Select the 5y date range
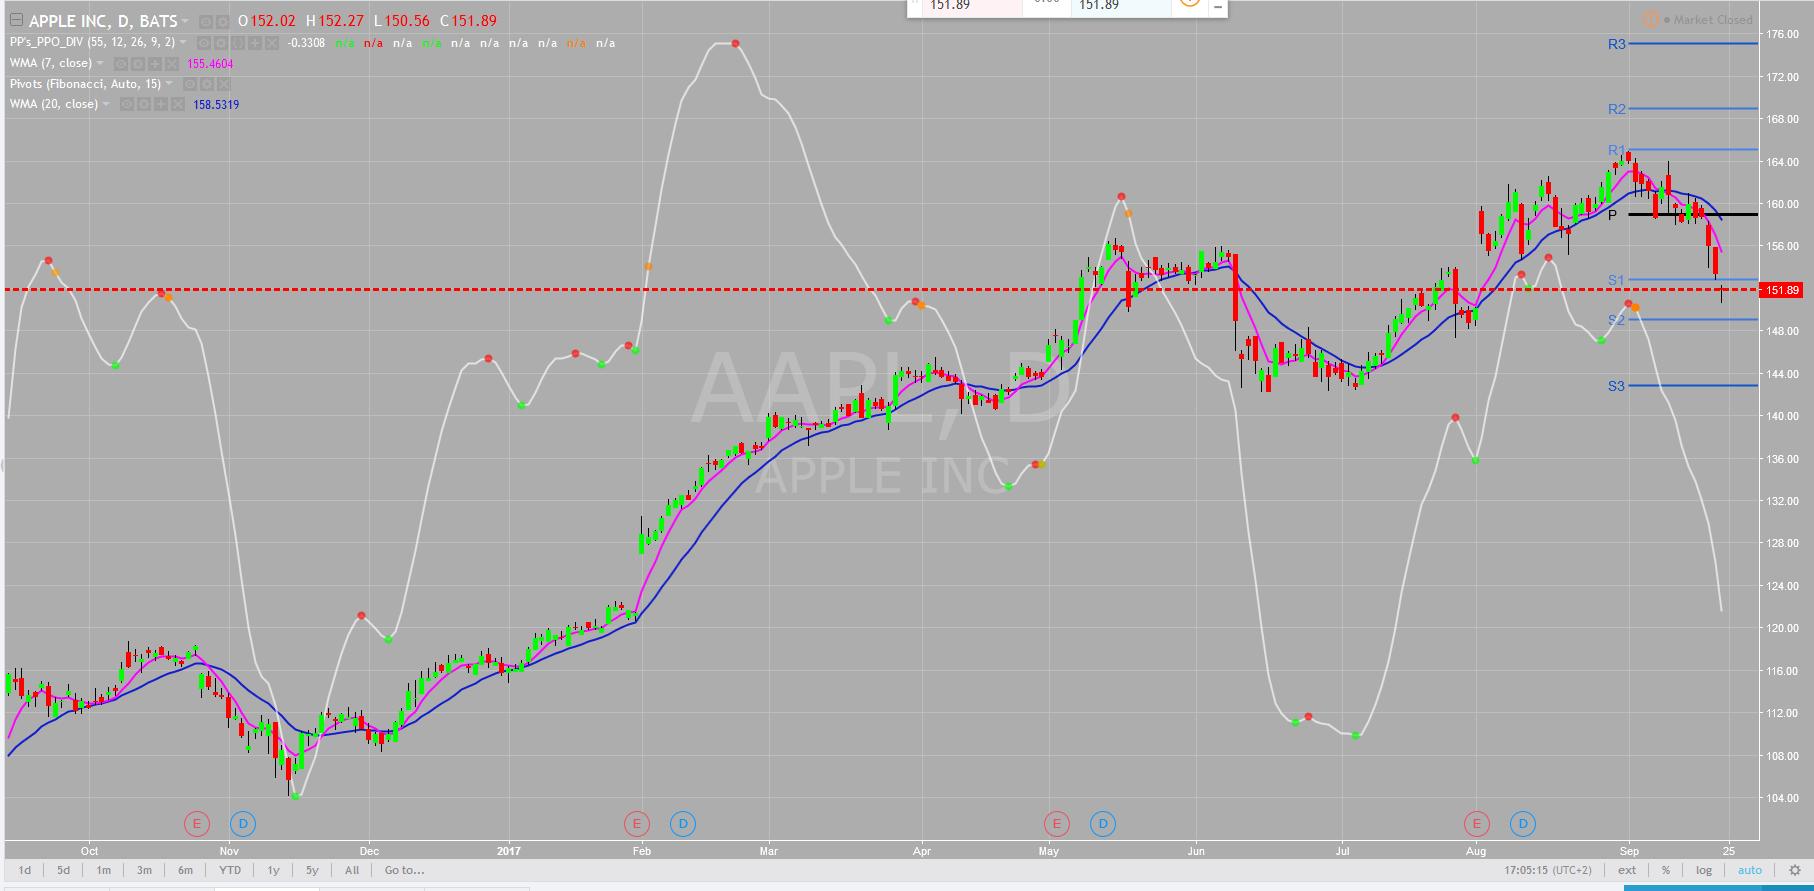Screen dimensions: 1814x891 click(312, 870)
